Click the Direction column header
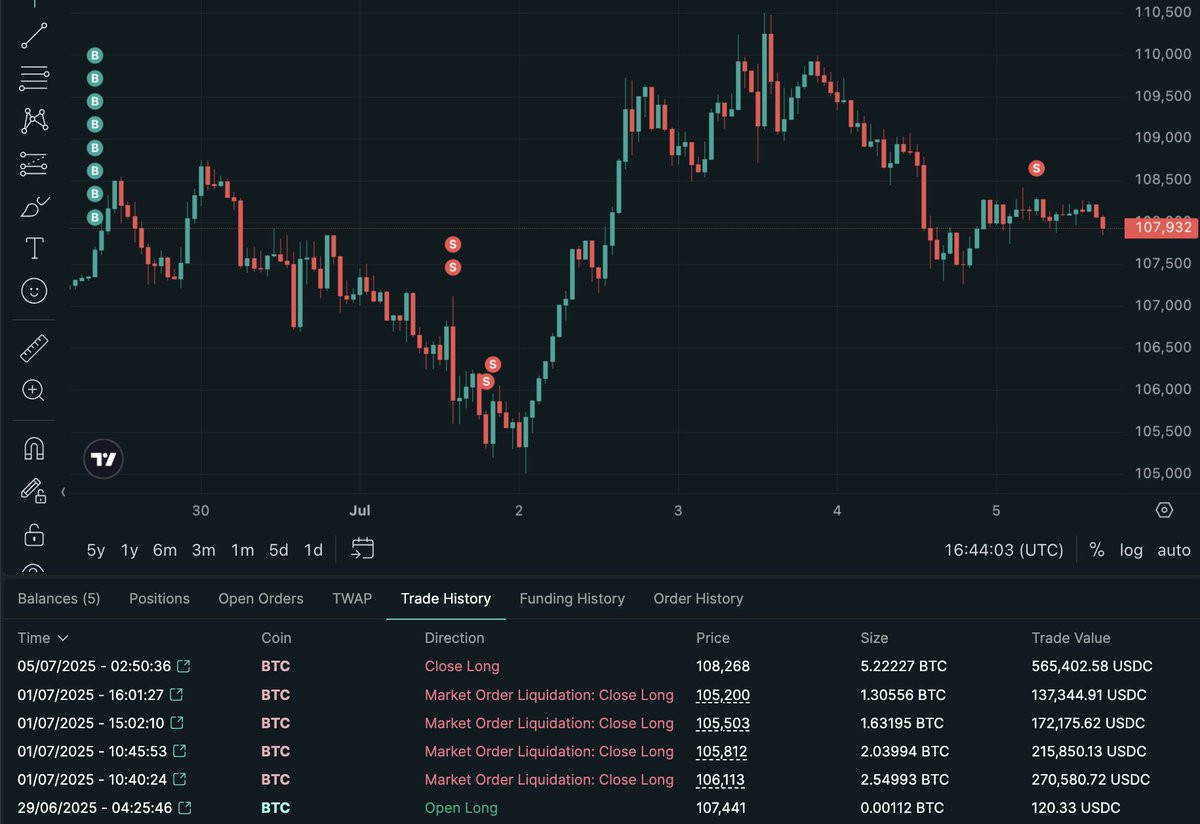 [x=454, y=638]
